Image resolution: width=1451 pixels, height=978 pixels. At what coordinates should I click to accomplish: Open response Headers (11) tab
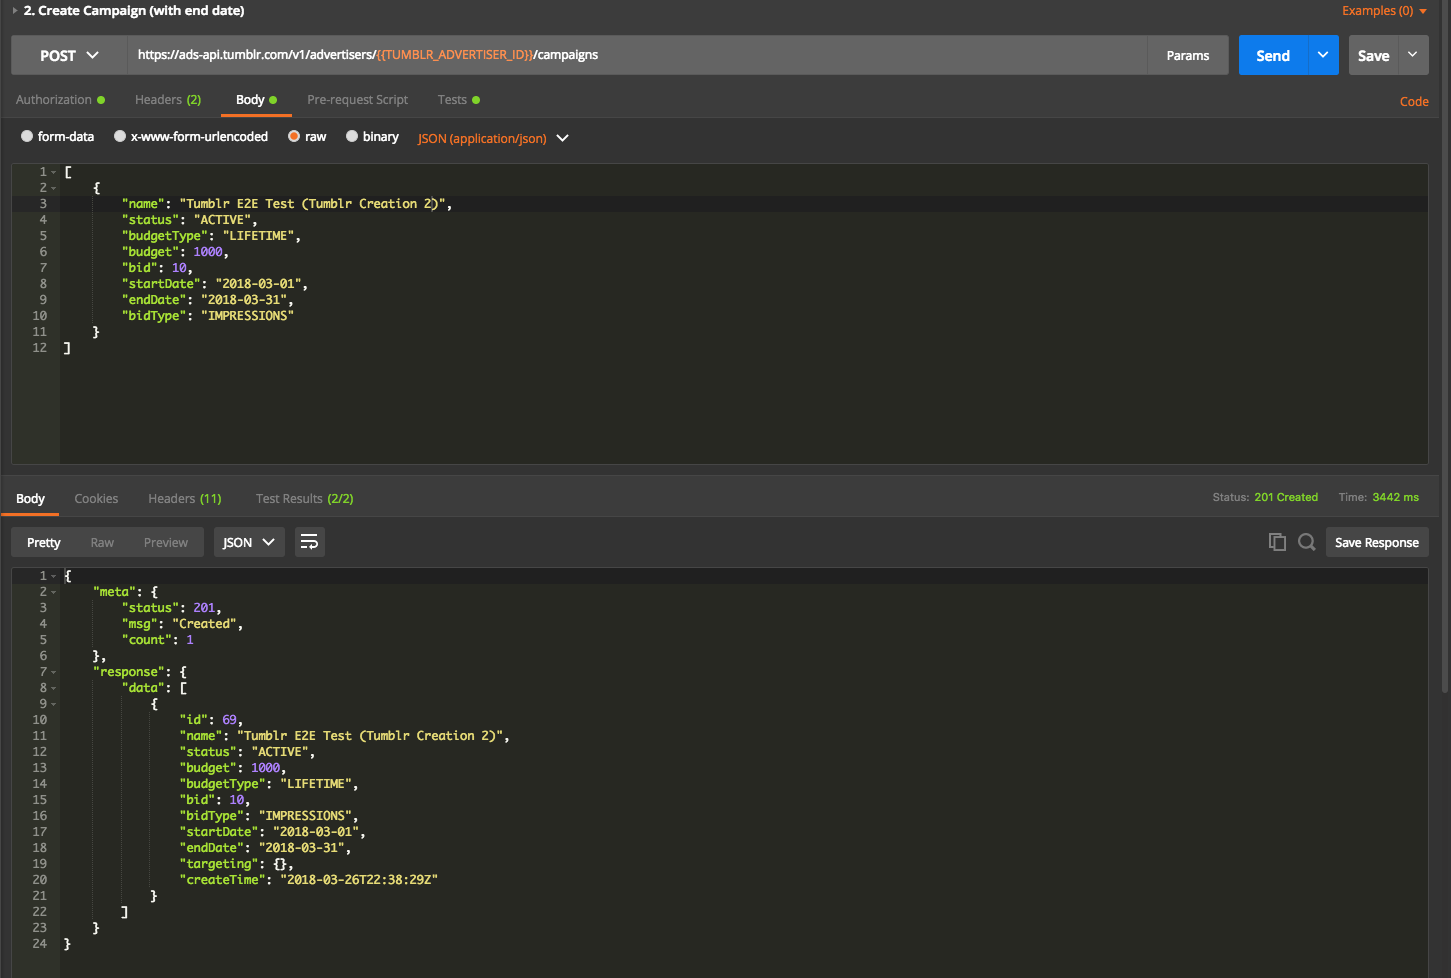click(185, 498)
